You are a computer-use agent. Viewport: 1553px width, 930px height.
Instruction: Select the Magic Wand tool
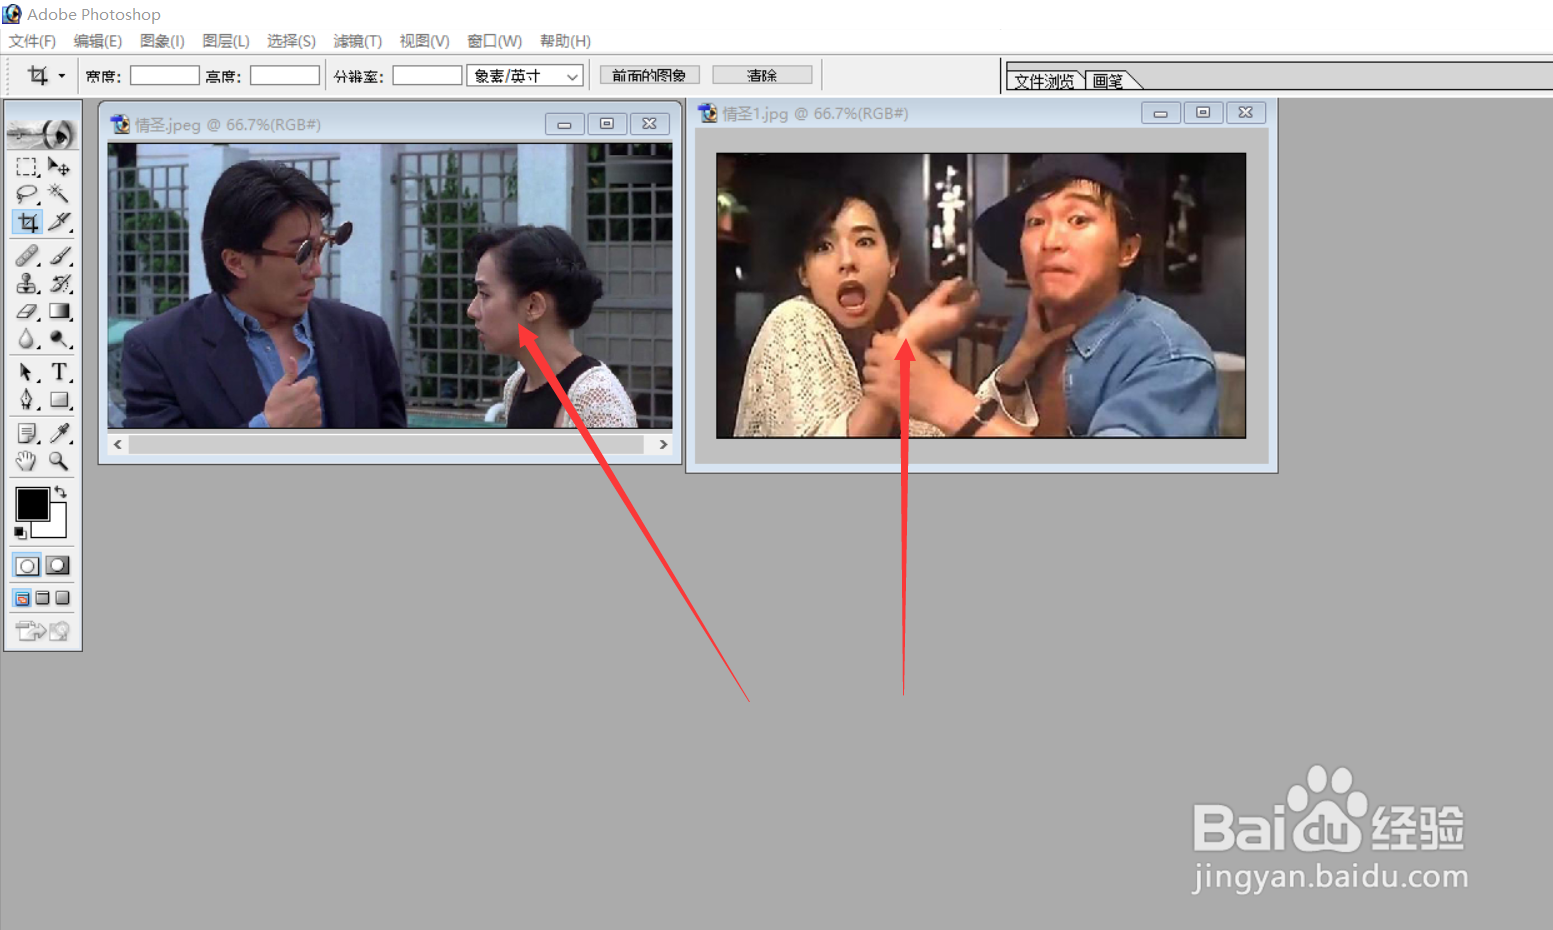(x=59, y=194)
